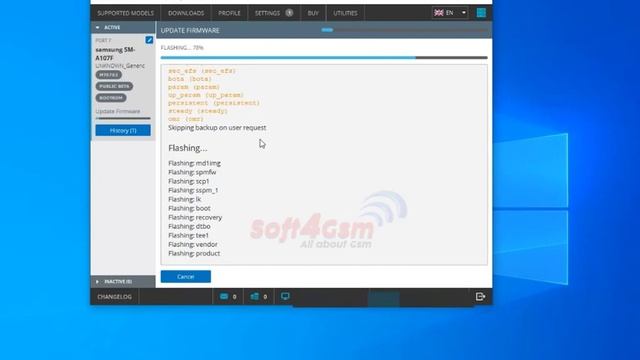The image size is (640, 360).
Task: Click the 'Flashing...' log heading
Action: click(x=188, y=148)
